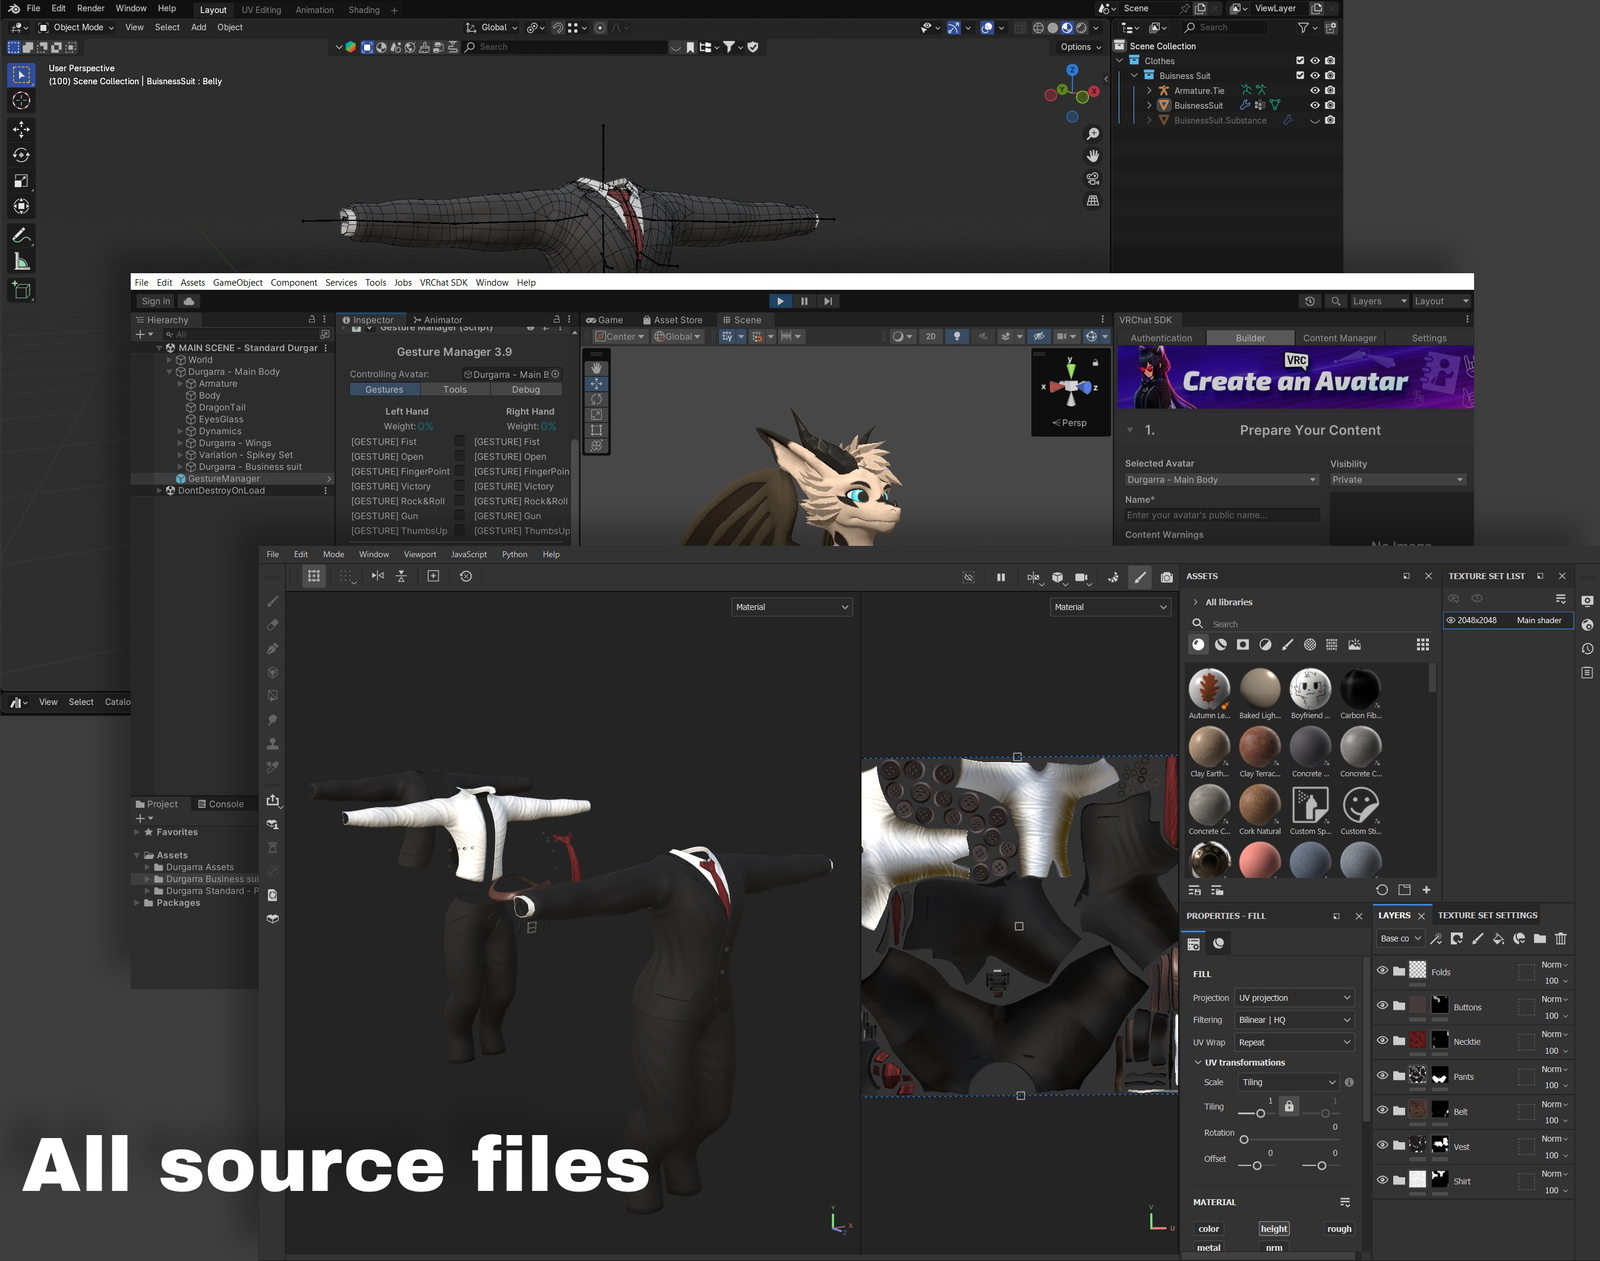Change the avatar Visibility from Private
Image resolution: width=1600 pixels, height=1261 pixels.
pos(1397,479)
